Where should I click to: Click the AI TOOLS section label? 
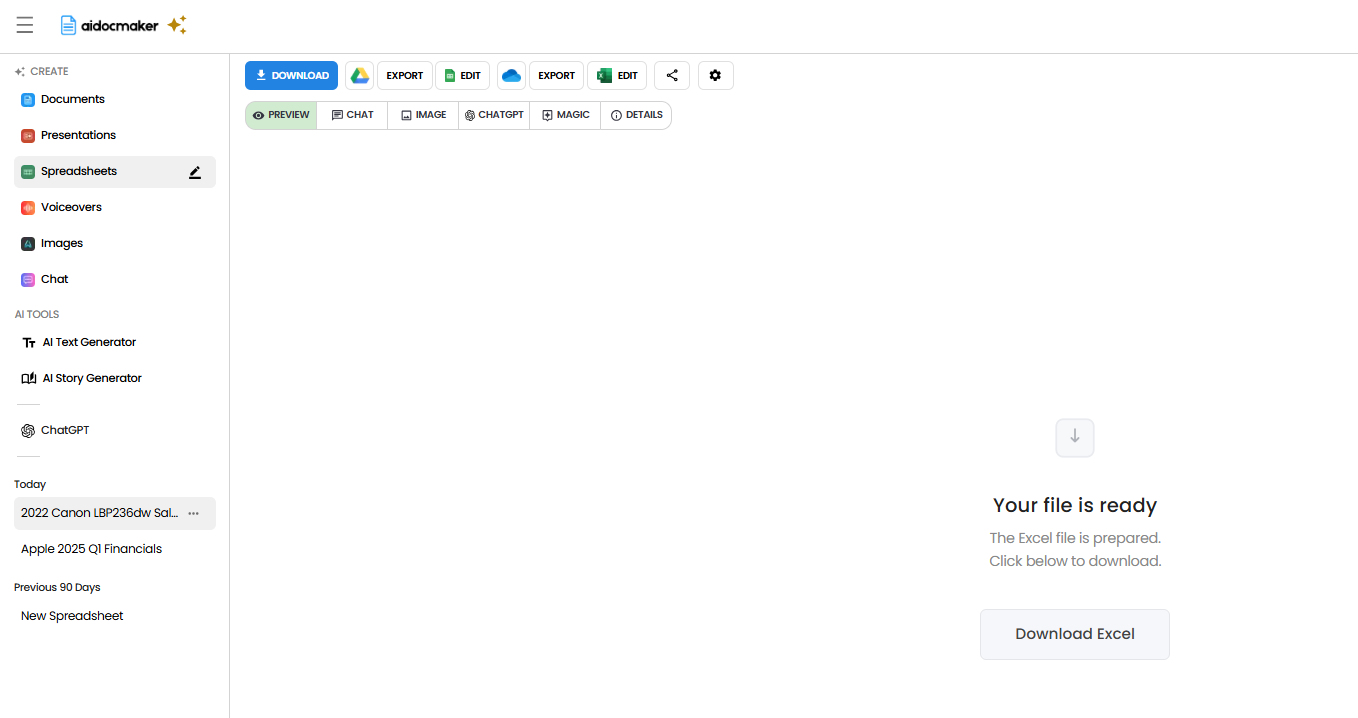point(37,315)
